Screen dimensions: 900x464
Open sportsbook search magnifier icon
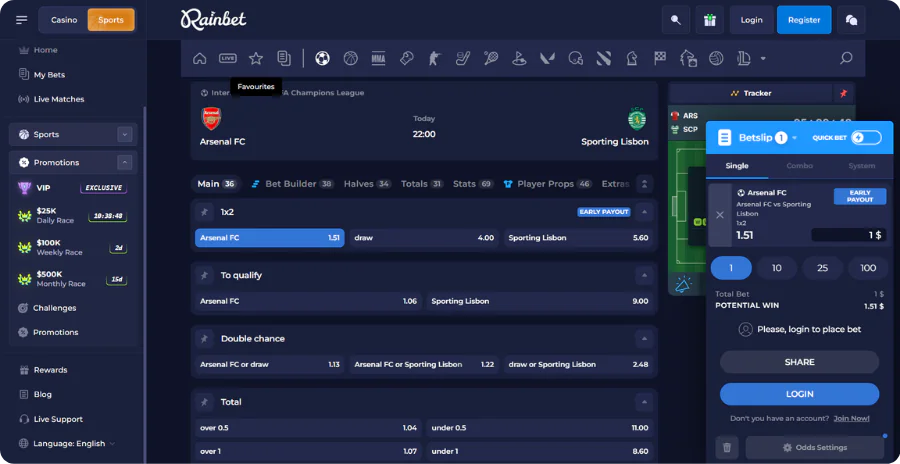(x=846, y=58)
